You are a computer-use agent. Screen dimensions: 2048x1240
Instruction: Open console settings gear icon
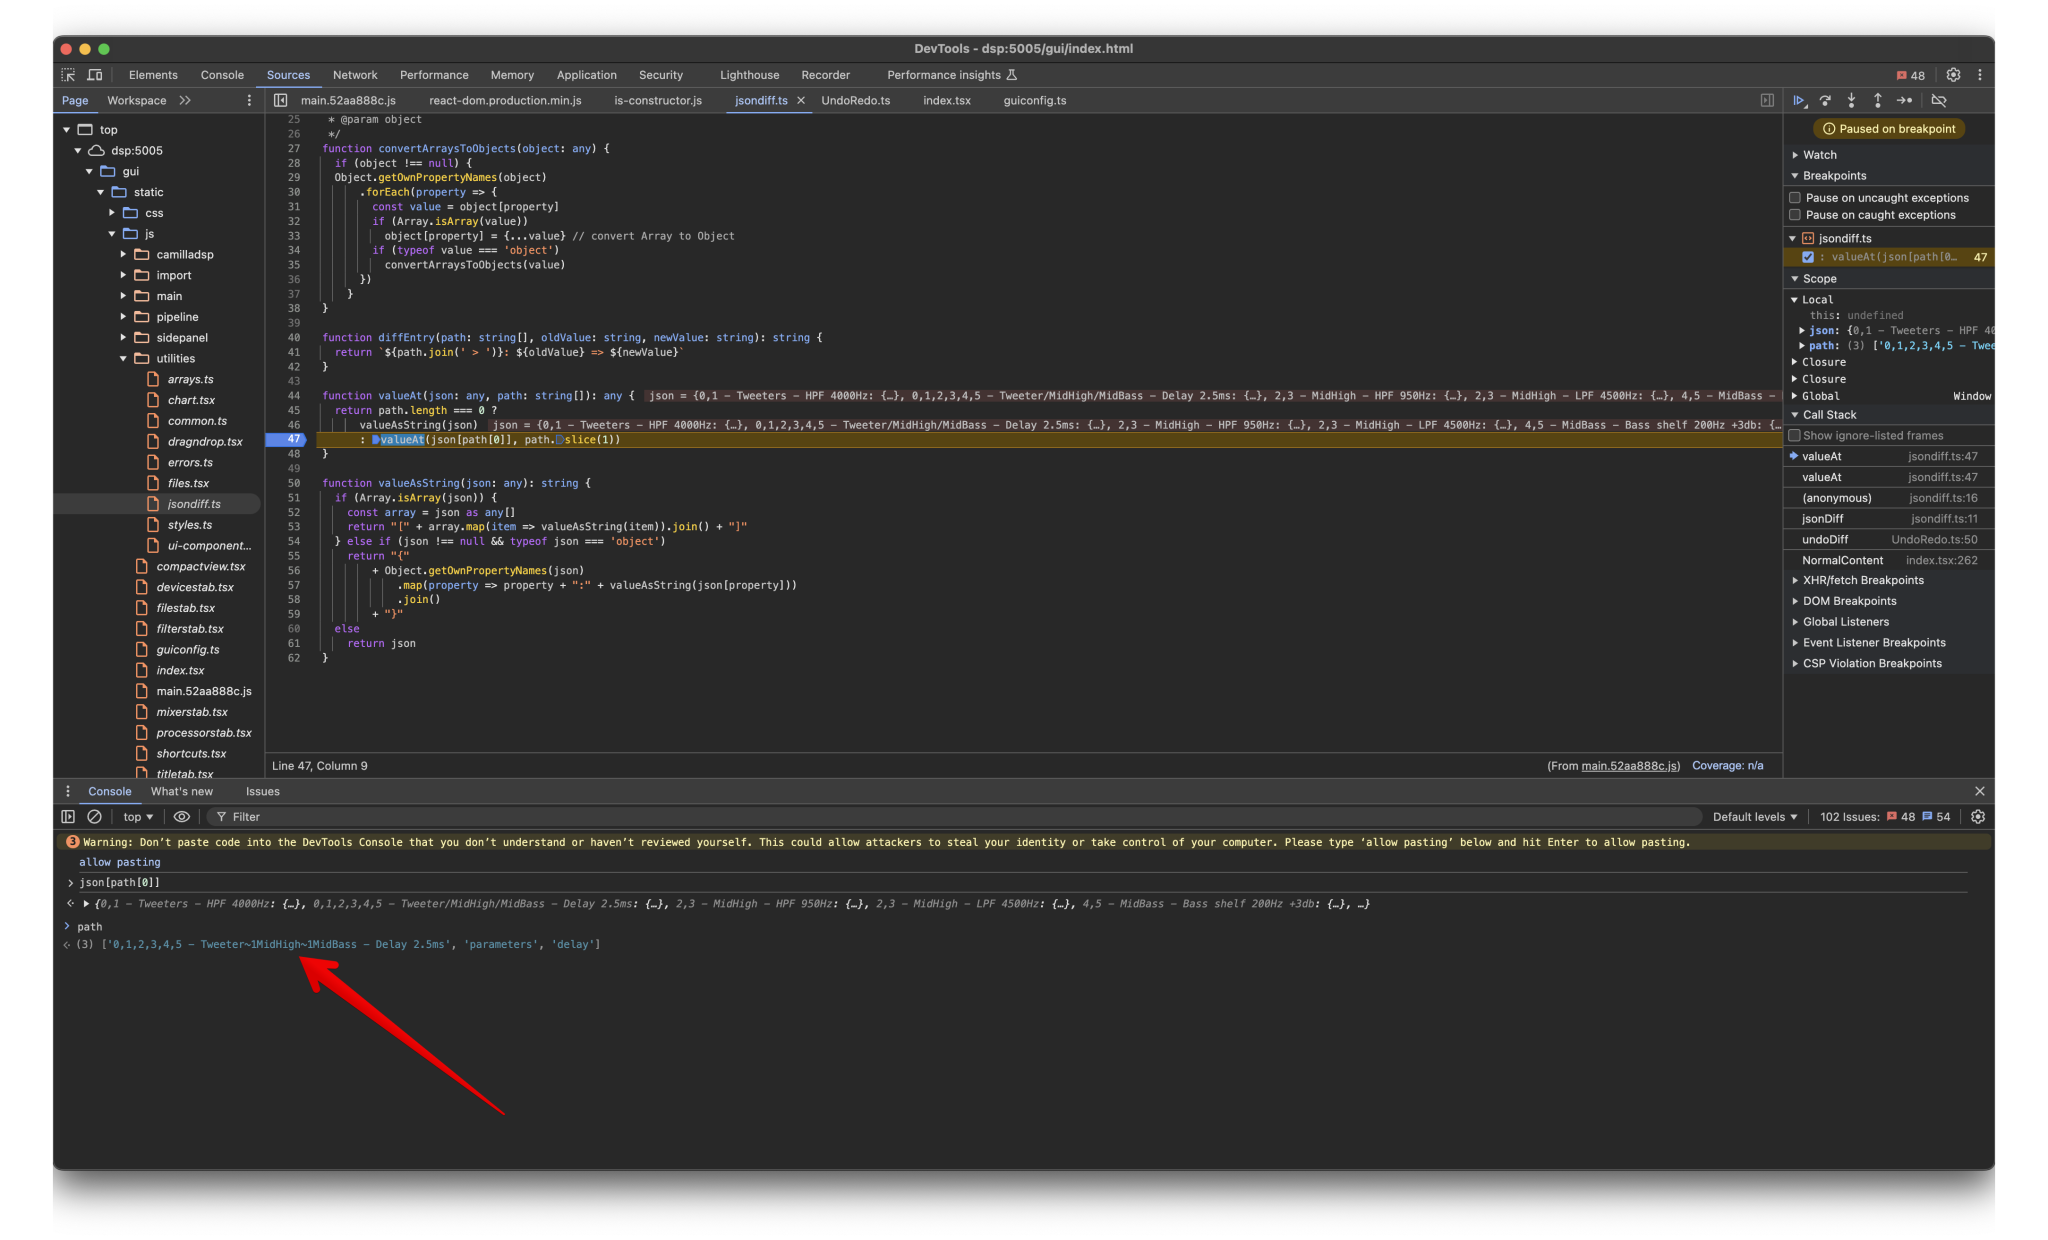point(1977,817)
